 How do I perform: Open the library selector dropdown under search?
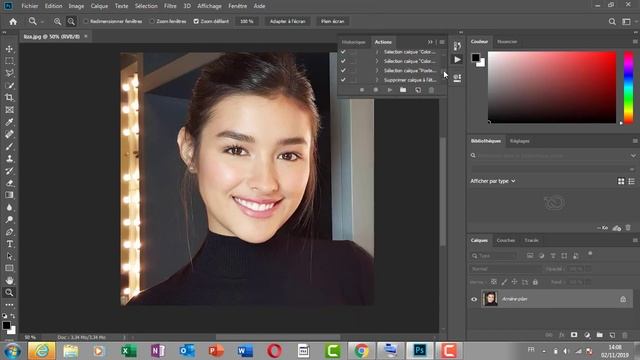coord(553,169)
